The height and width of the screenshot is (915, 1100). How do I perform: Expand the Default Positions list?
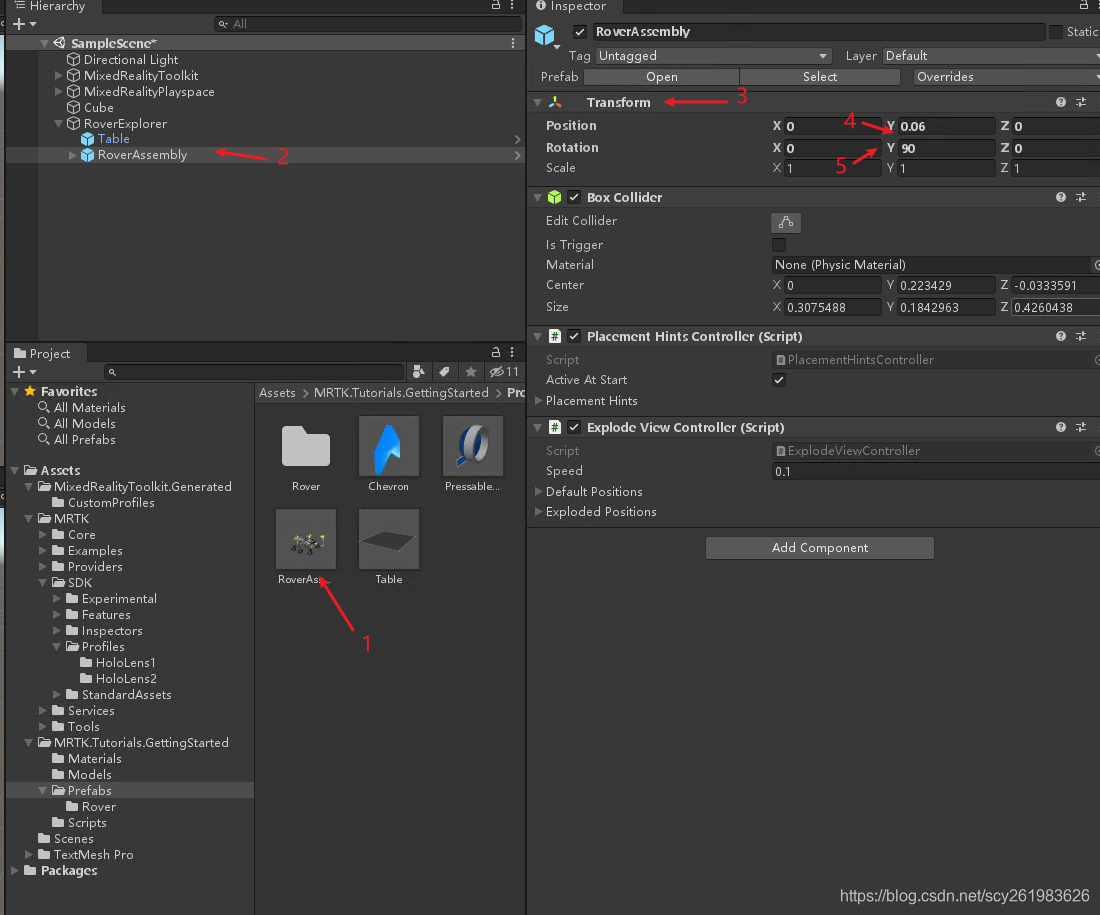(x=539, y=491)
